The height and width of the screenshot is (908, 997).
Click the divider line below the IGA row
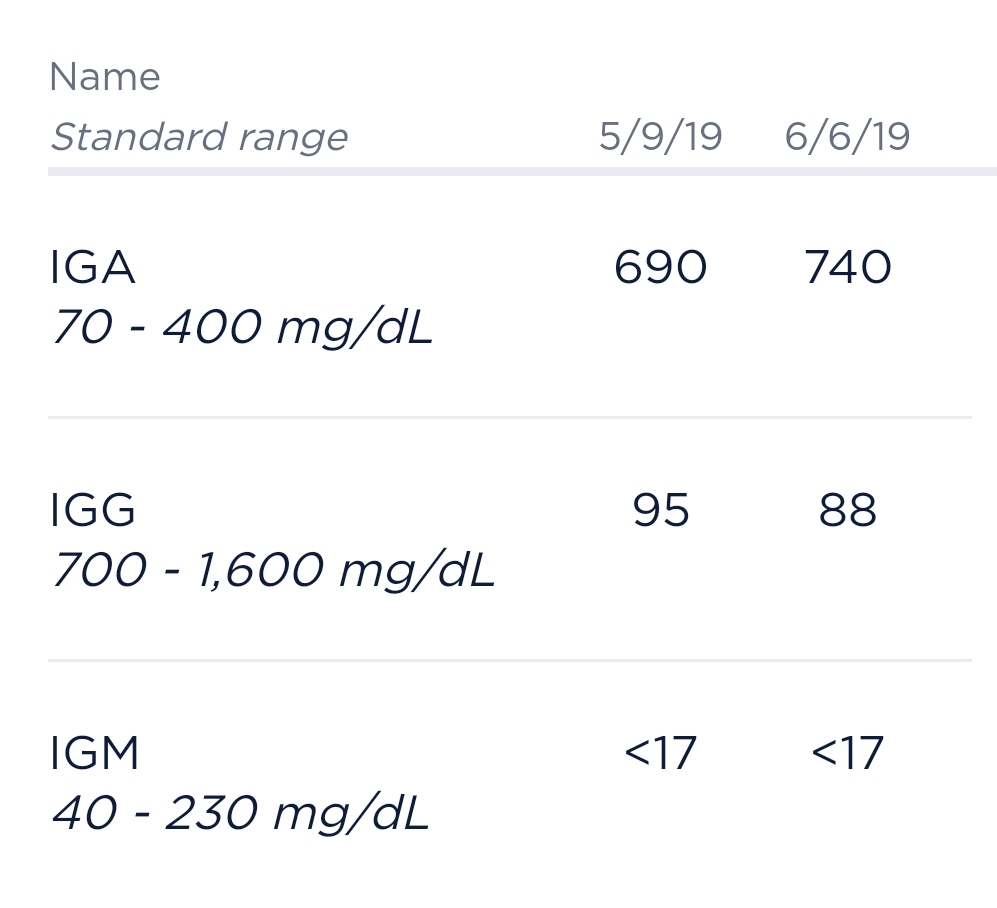pyautogui.click(x=510, y=417)
